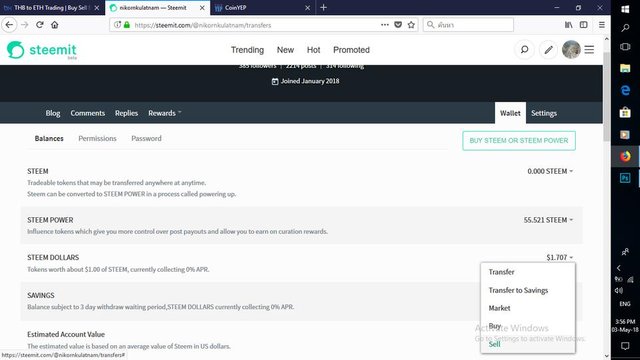This screenshot has height=360, width=640.
Task: Open the page actions three-dots icon
Action: click(384, 25)
